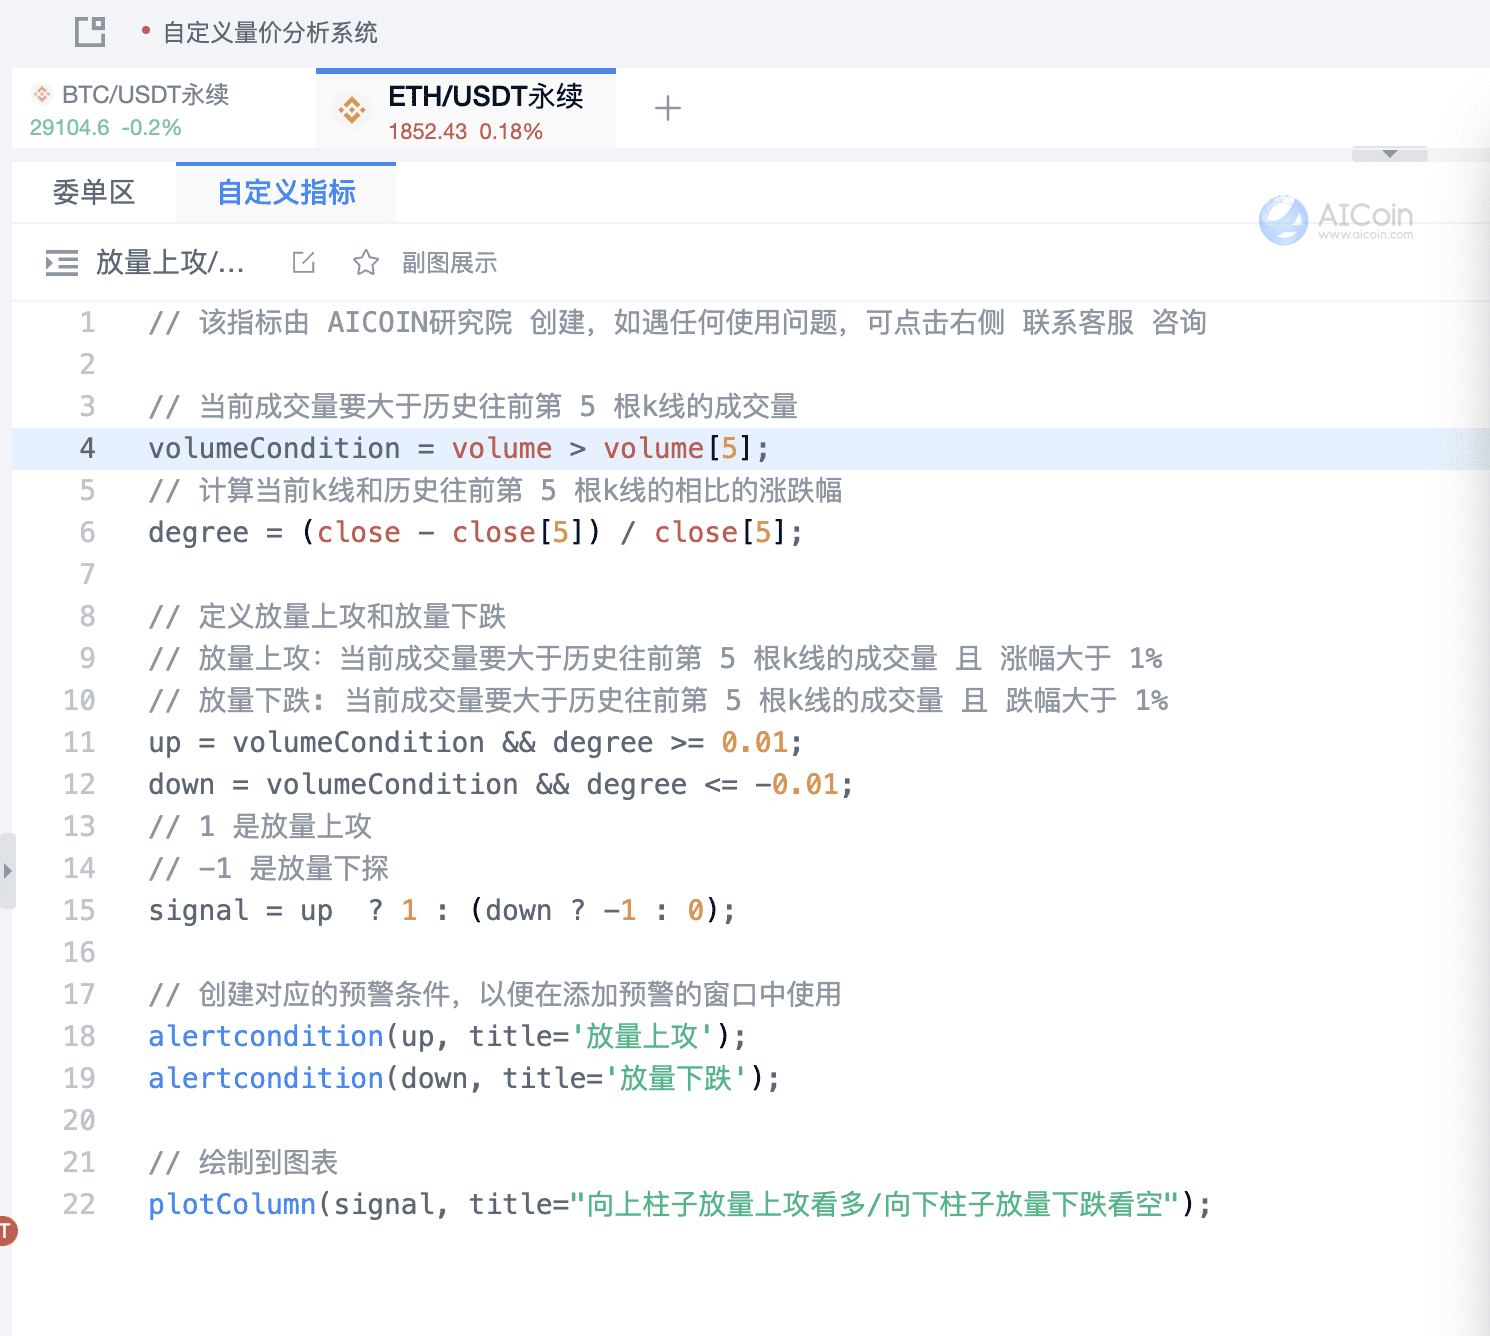Click the plotColumn call on line 22
1490x1336 pixels.
pyautogui.click(x=679, y=1204)
